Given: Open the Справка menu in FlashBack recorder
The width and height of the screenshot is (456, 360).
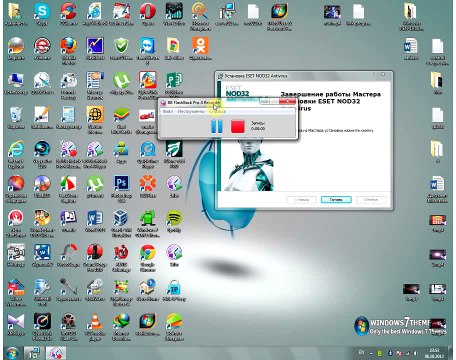Looking at the screenshot, I should click(217, 111).
